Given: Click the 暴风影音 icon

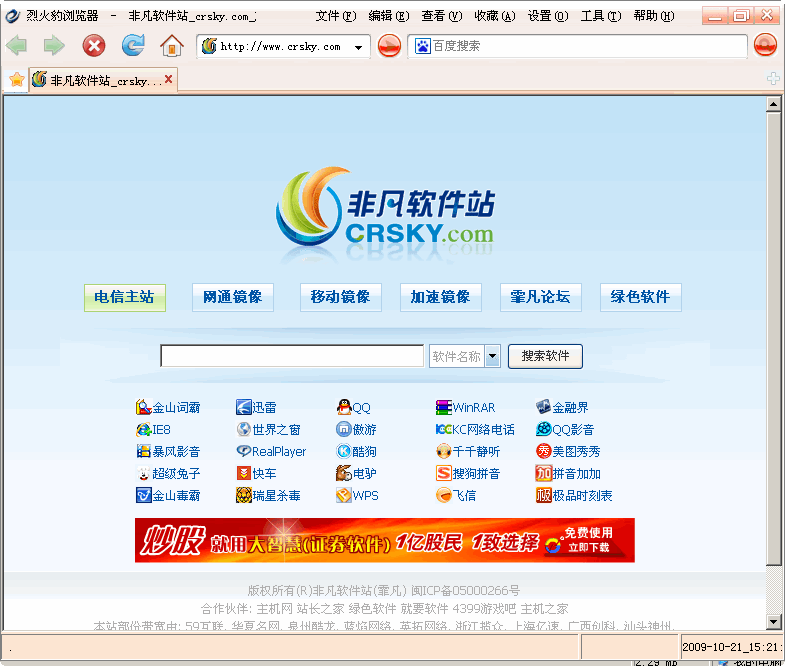Looking at the screenshot, I should (x=143, y=451).
